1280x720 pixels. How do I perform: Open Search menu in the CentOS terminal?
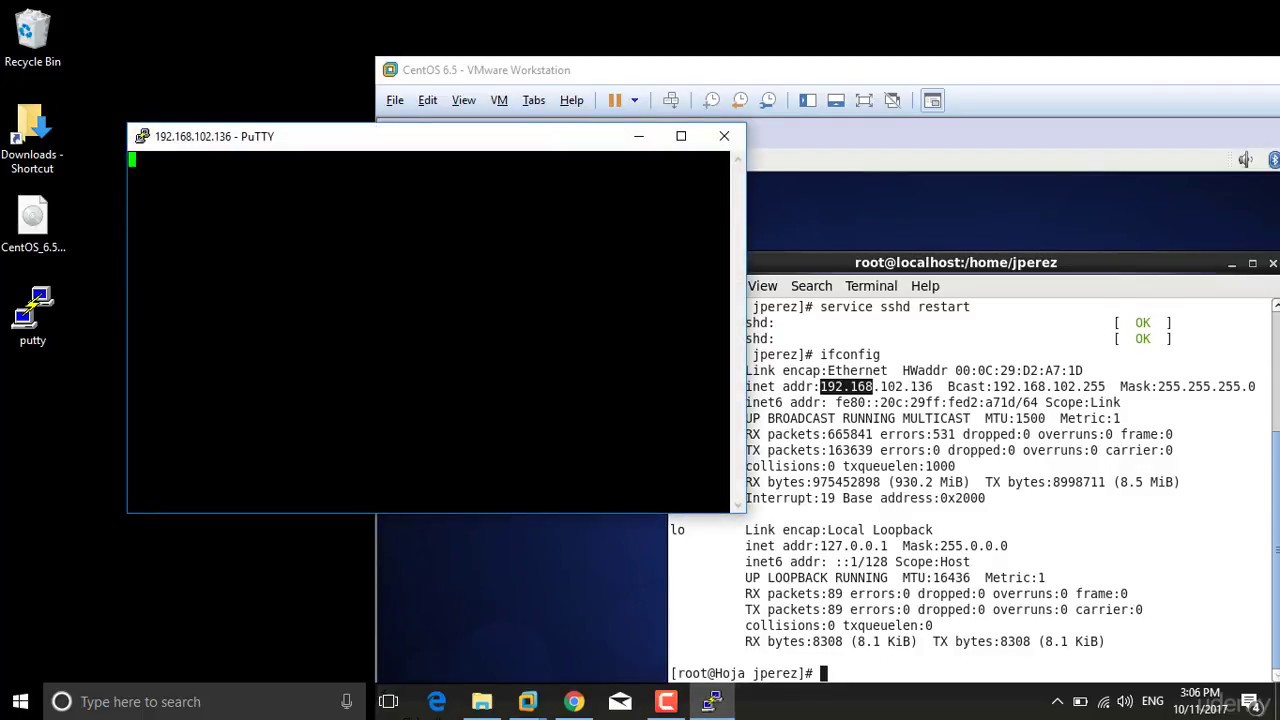811,286
